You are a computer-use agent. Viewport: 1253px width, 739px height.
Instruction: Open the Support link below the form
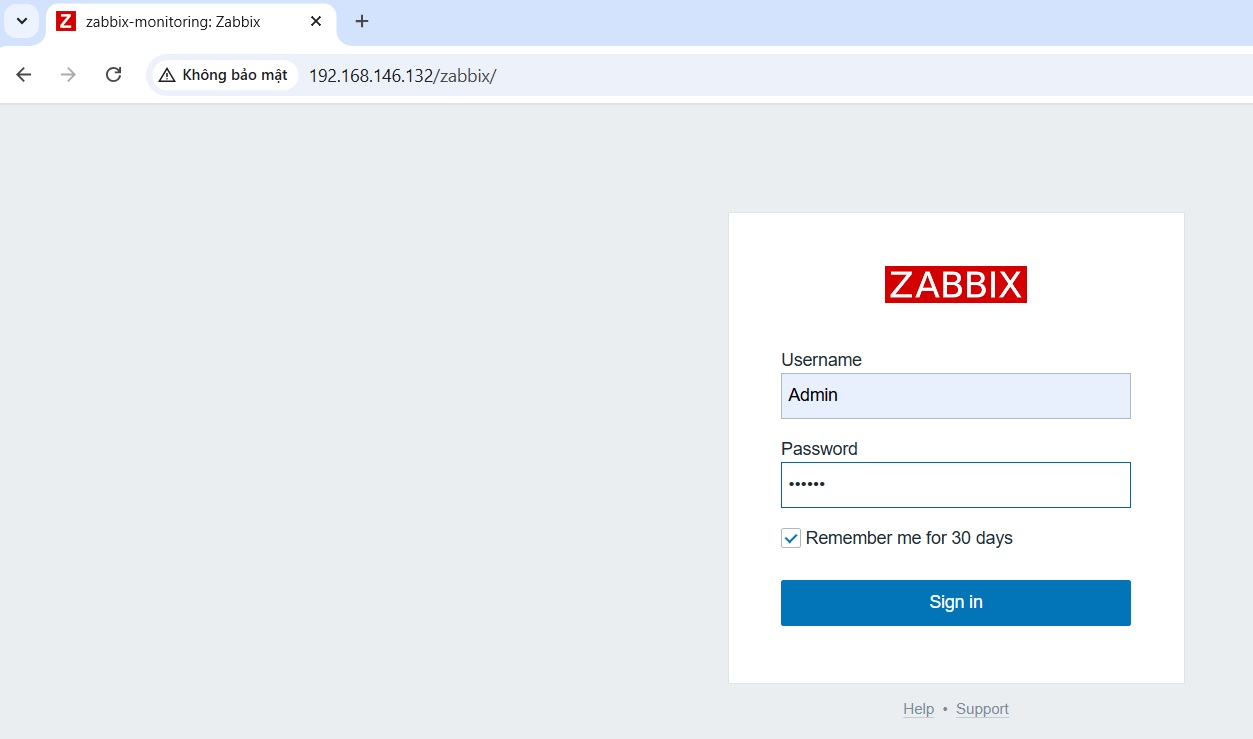click(x=982, y=709)
